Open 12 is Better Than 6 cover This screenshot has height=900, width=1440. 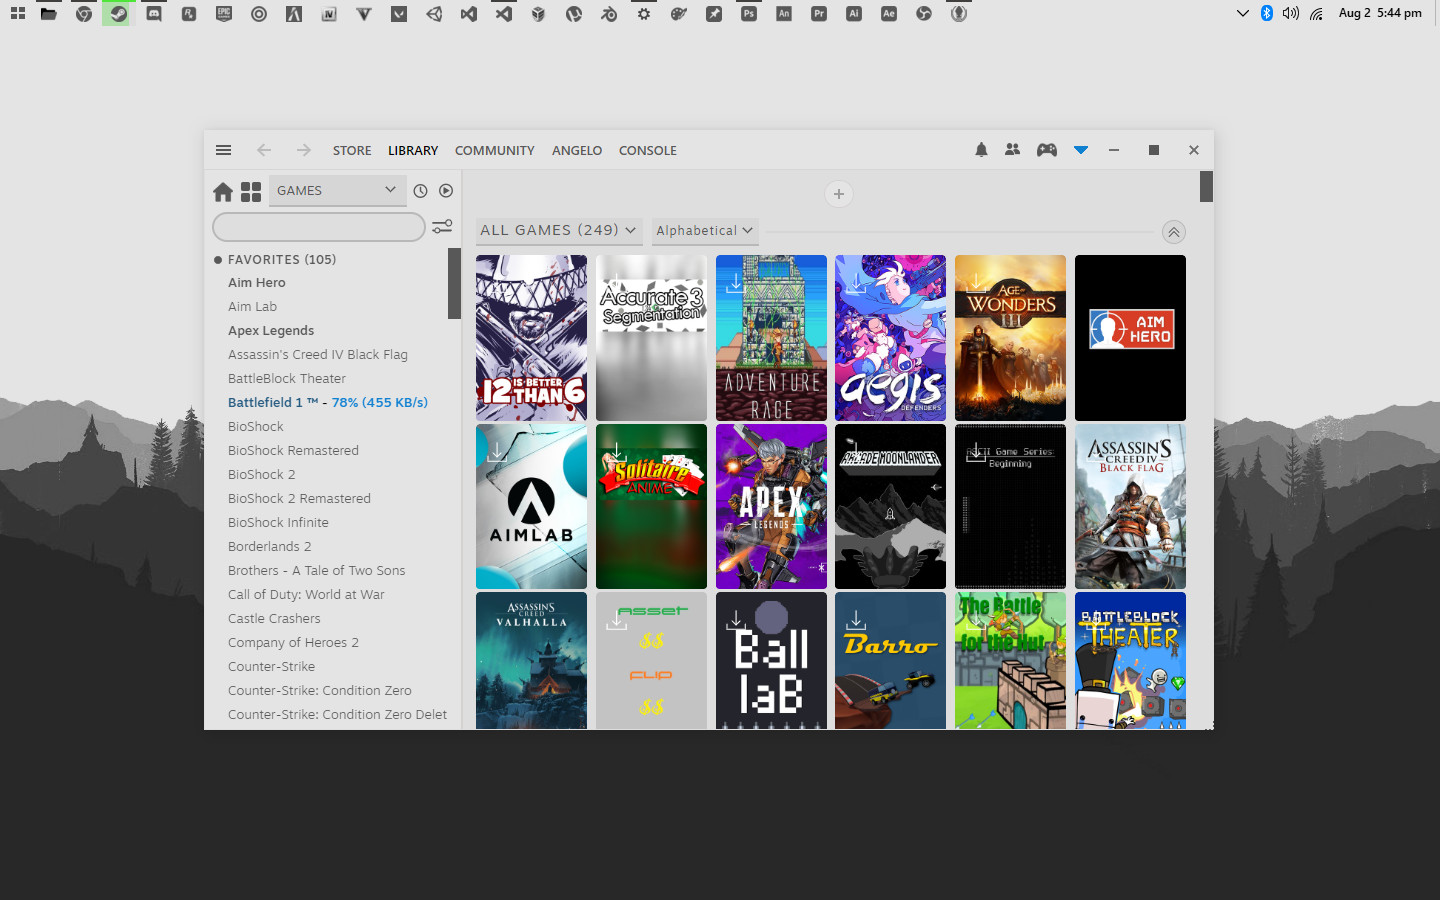[531, 338]
